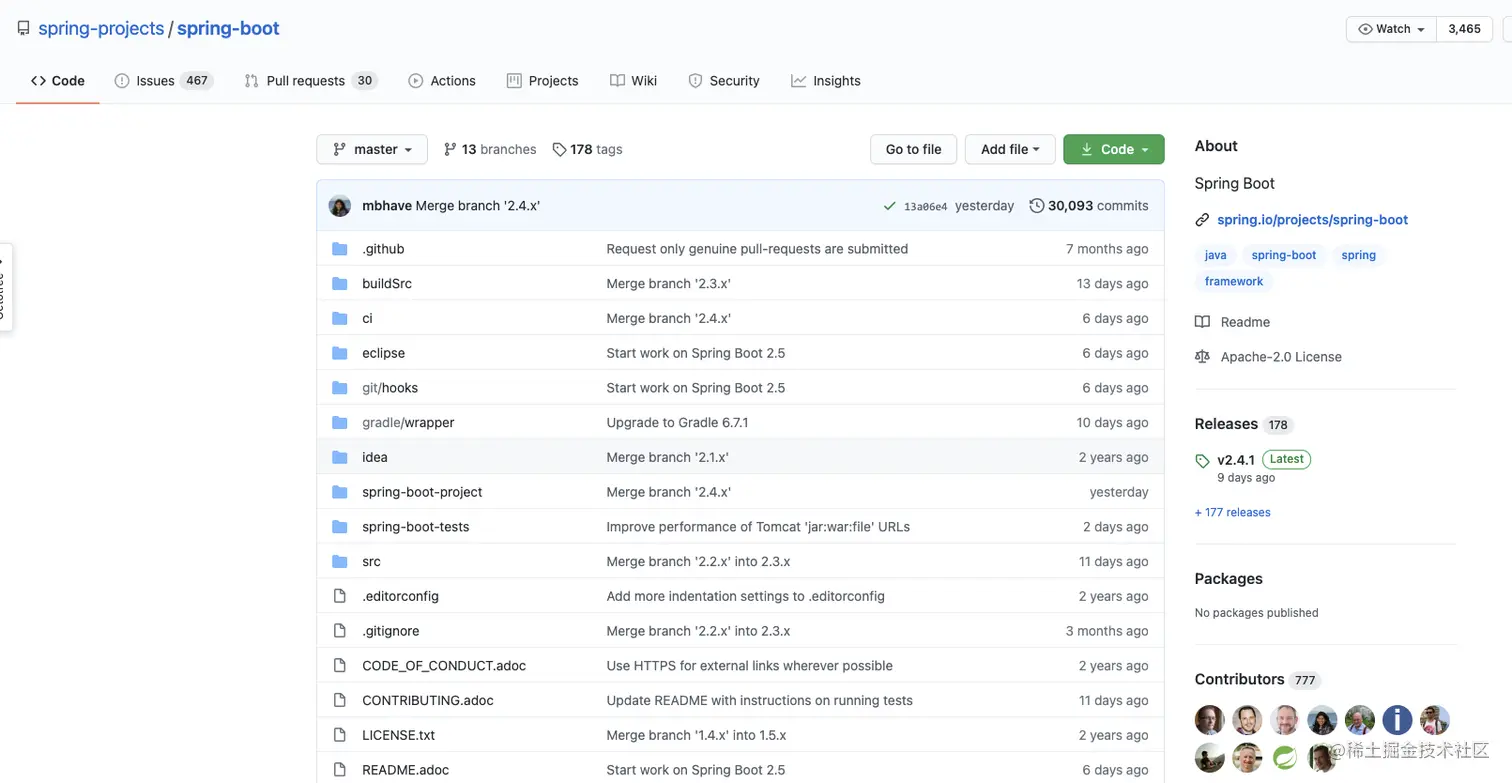
Task: Click the file icon for .editorconfig
Action: (x=340, y=596)
